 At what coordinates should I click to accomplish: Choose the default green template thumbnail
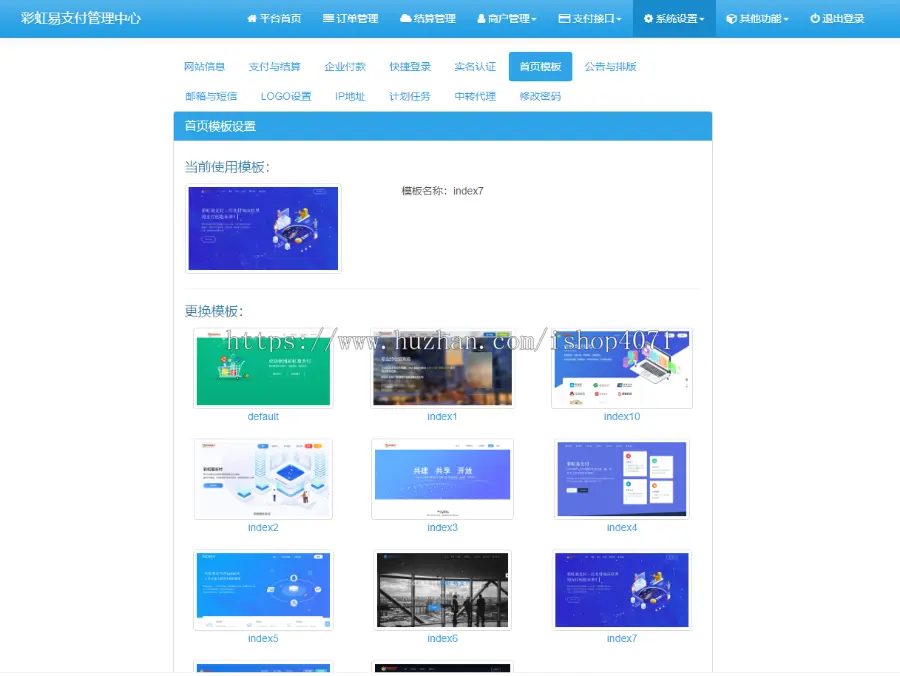263,368
